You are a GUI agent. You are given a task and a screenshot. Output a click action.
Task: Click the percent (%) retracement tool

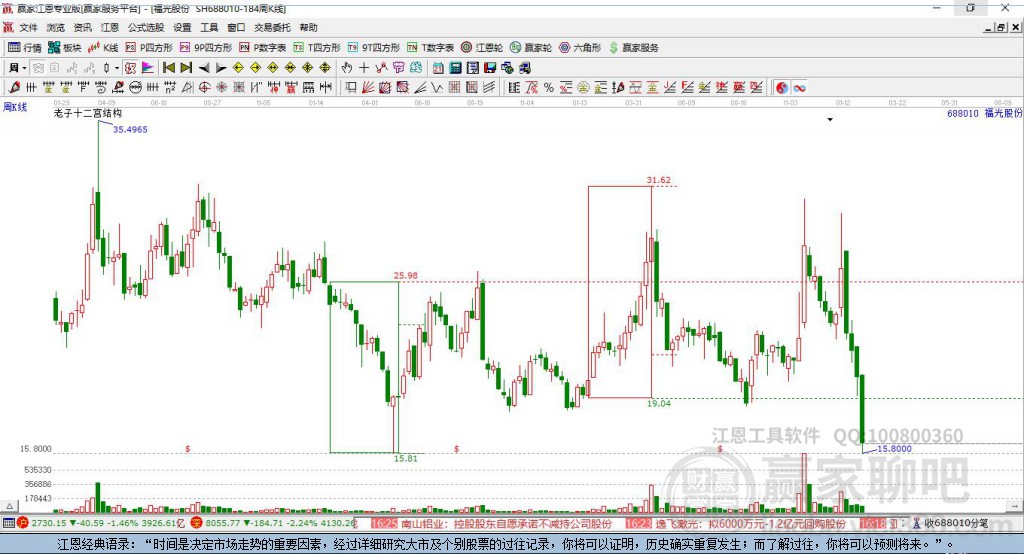point(549,88)
